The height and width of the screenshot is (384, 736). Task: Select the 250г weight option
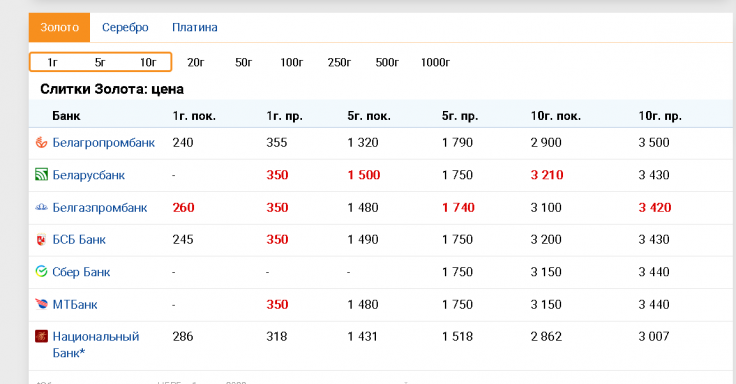(x=339, y=62)
